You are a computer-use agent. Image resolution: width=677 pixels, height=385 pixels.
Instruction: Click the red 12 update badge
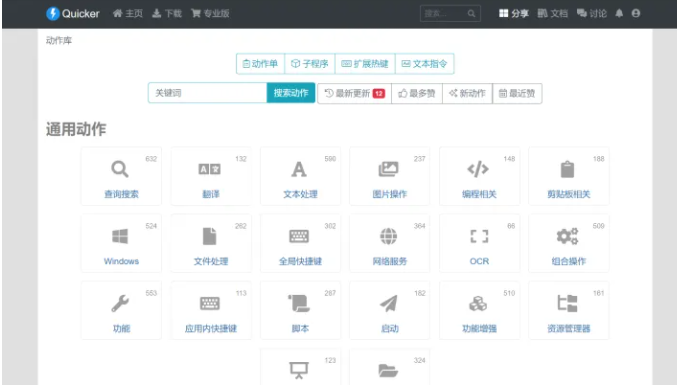[379, 93]
